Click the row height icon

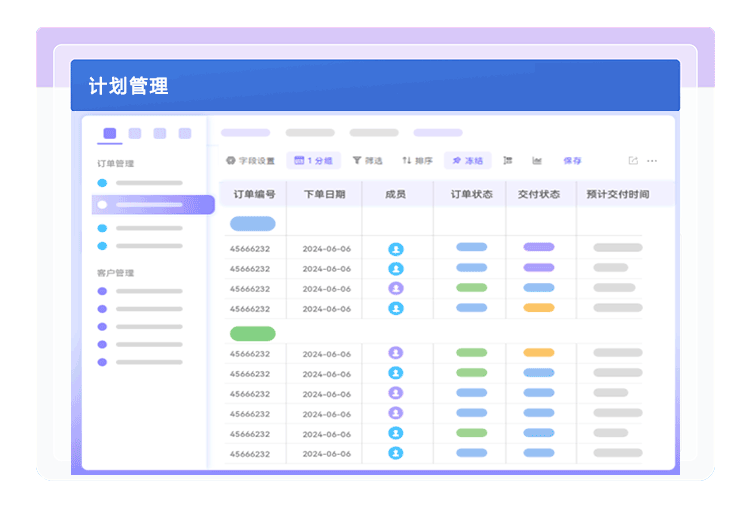[x=508, y=160]
